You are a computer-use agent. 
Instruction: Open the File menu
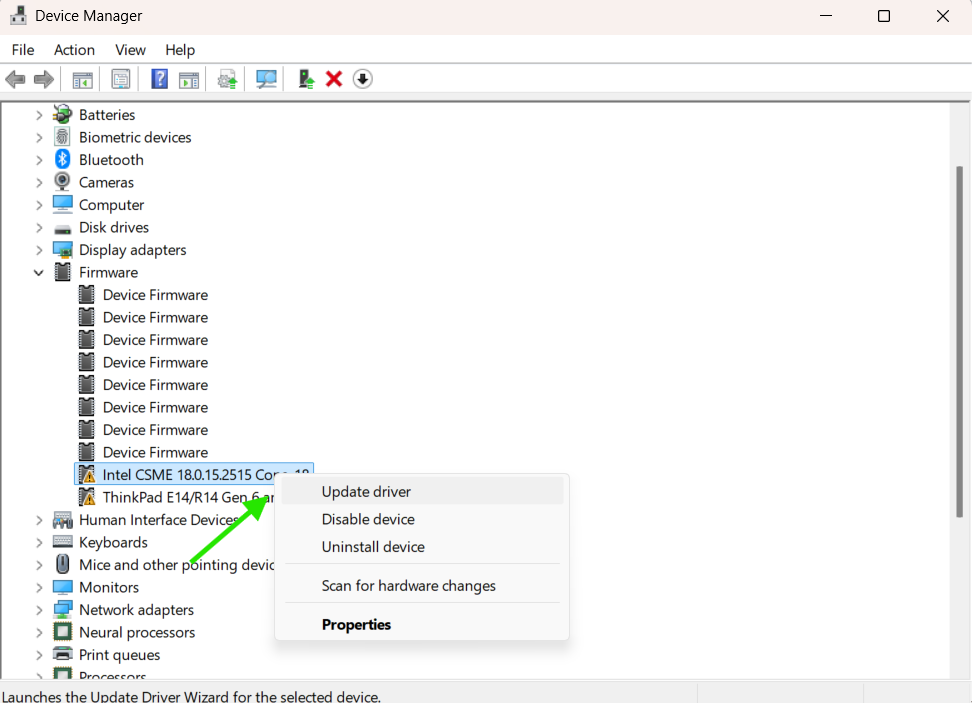click(x=23, y=50)
